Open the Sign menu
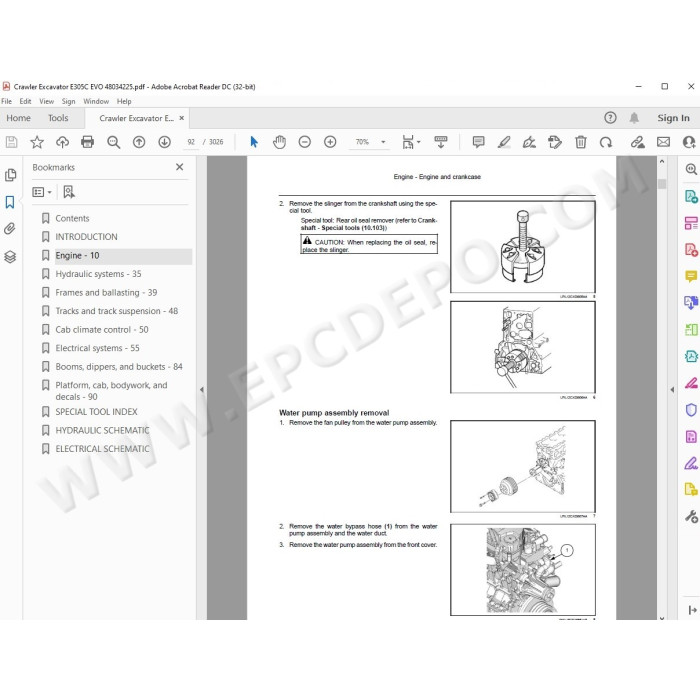700x700 pixels. [x=68, y=101]
